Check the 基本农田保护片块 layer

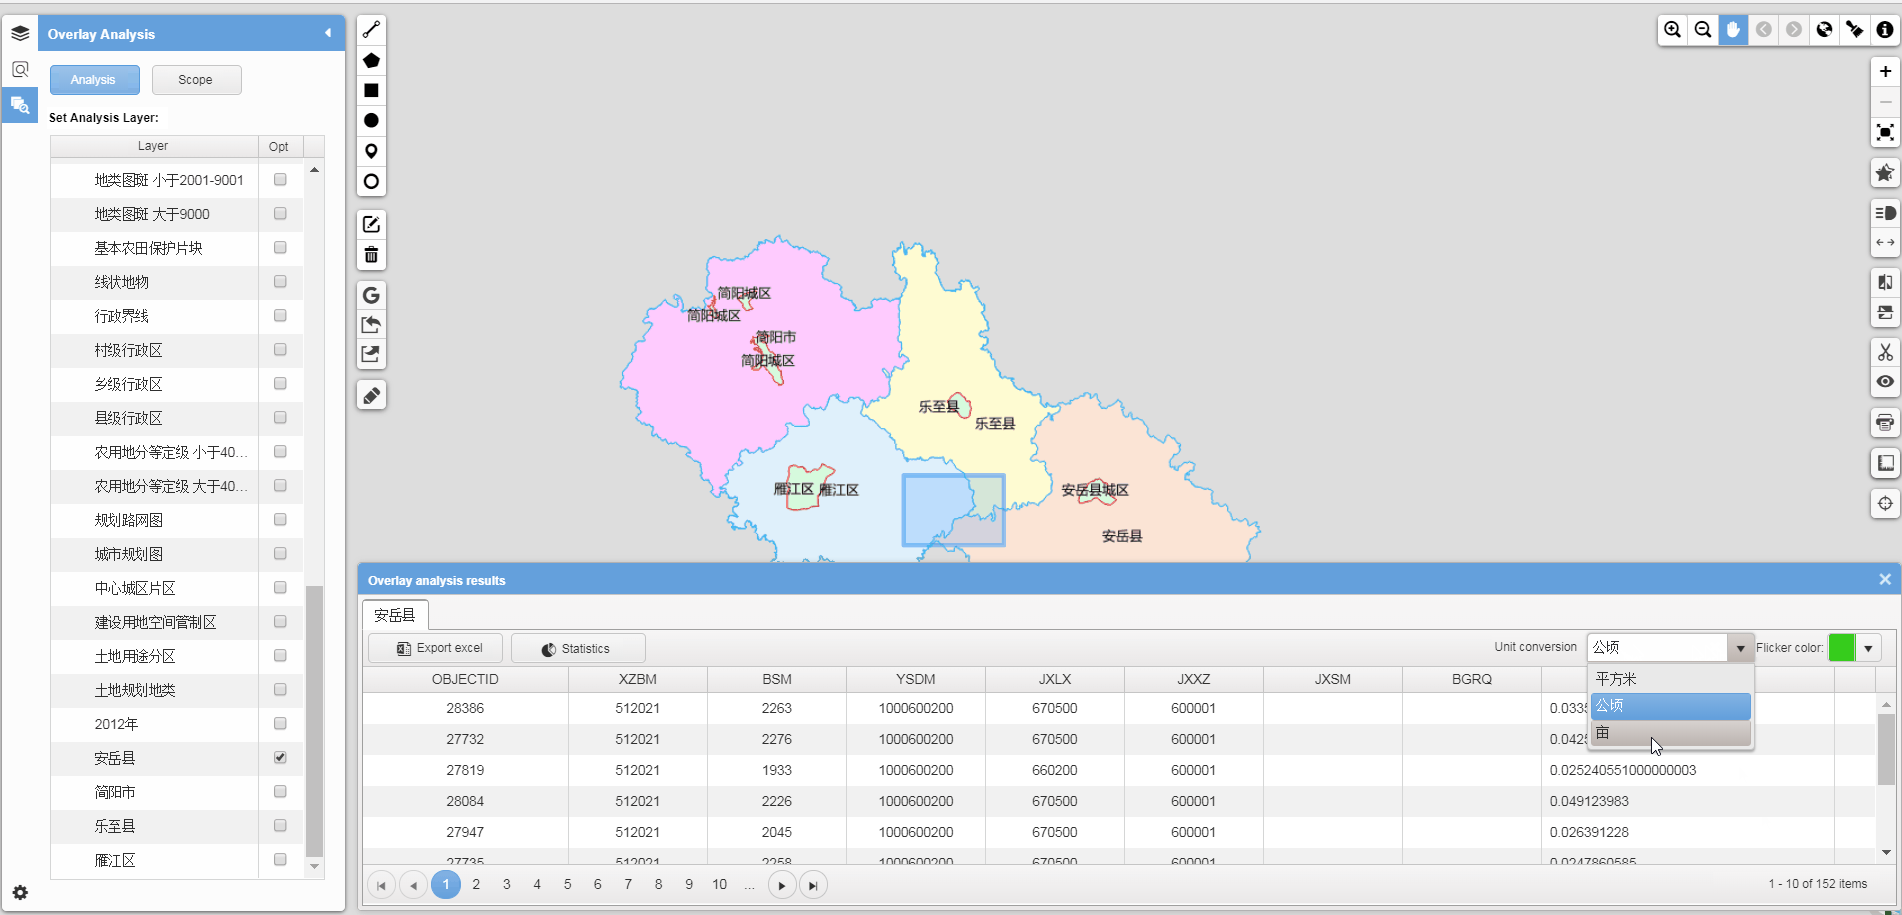(x=280, y=248)
